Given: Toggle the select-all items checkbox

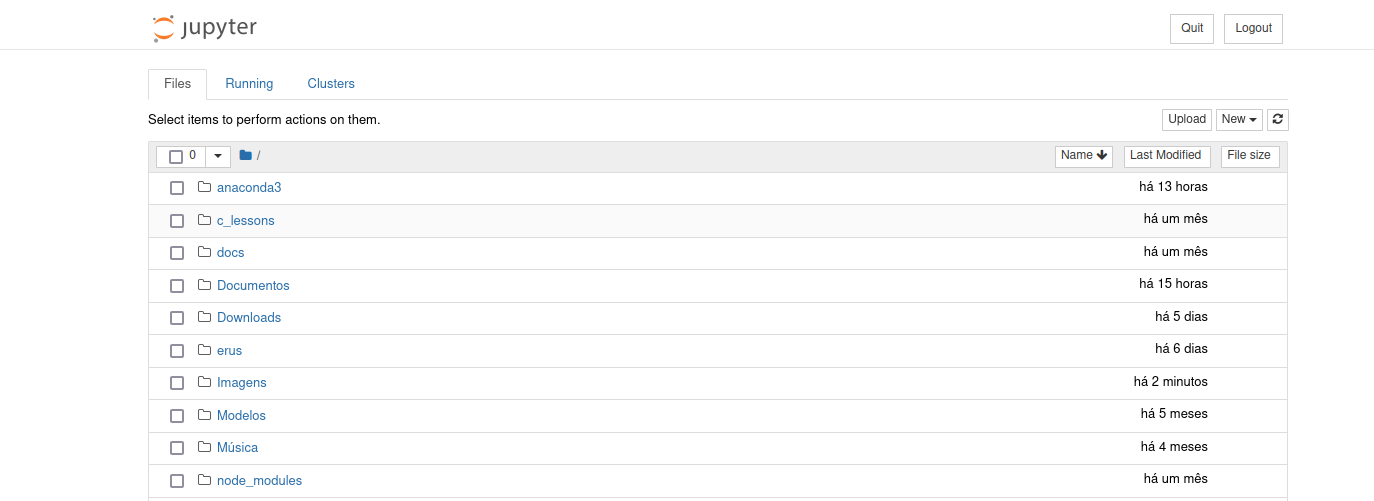Looking at the screenshot, I should point(176,157).
